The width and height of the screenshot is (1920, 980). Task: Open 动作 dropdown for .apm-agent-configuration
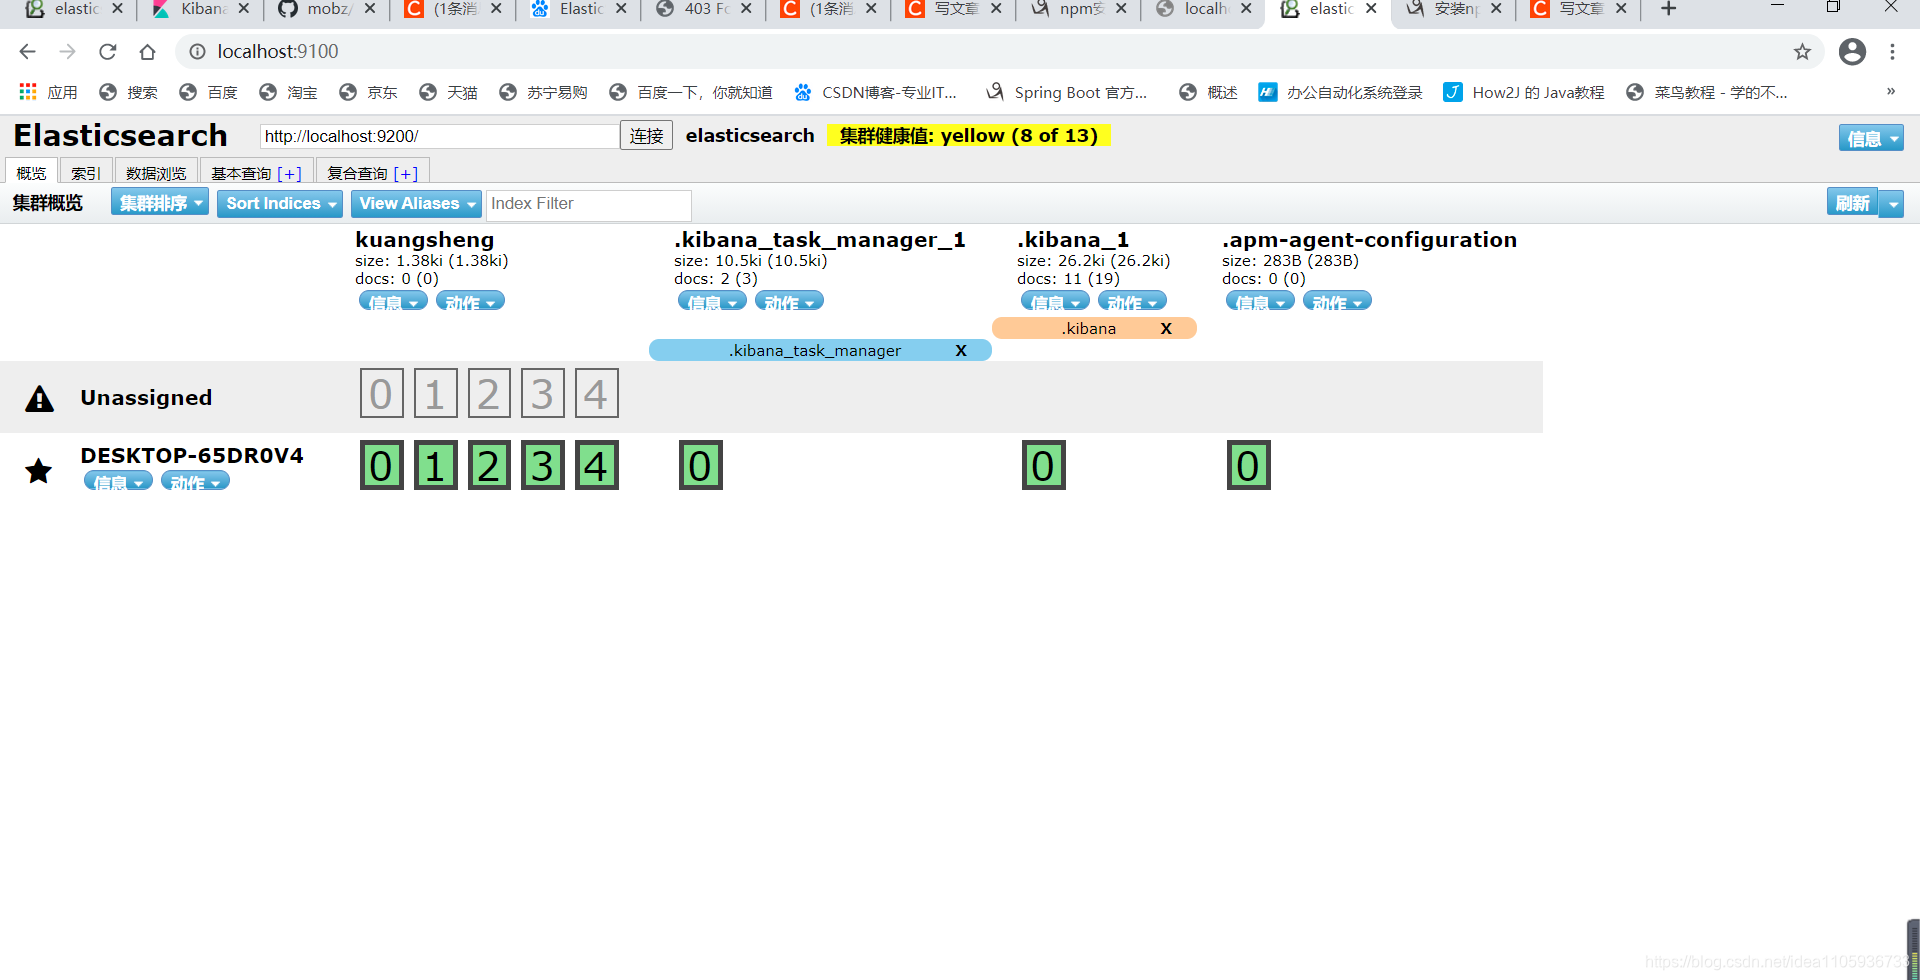tap(1337, 301)
